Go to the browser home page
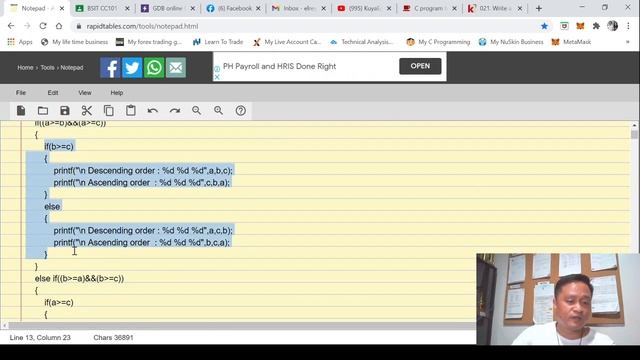This screenshot has width=640, height=360. [59, 26]
